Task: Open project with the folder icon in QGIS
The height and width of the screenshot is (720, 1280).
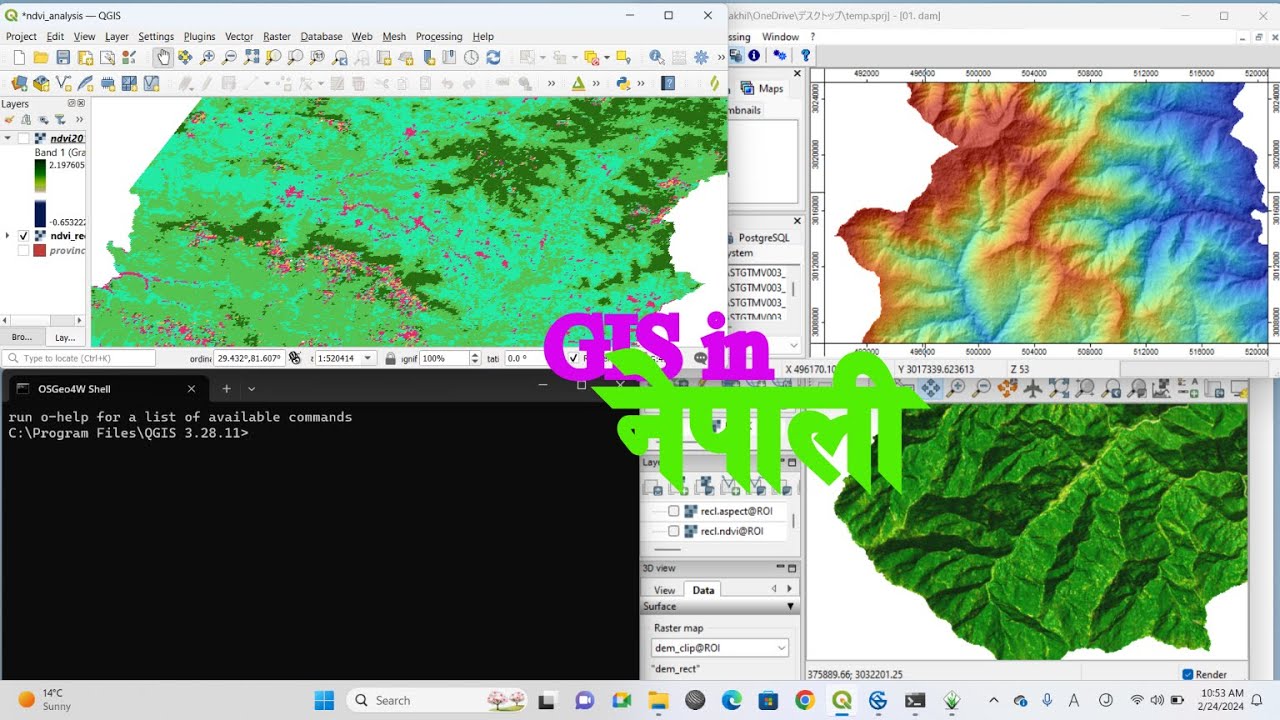Action: tap(41, 58)
